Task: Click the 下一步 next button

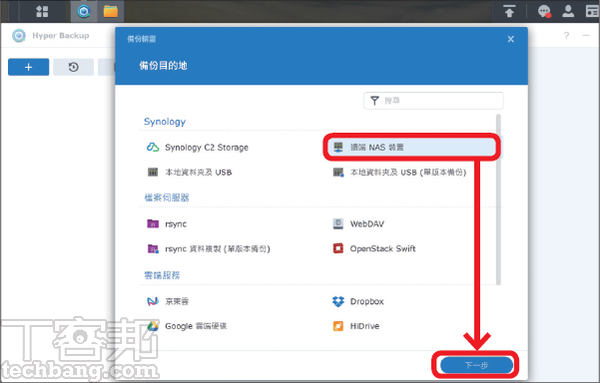Action: coord(476,365)
